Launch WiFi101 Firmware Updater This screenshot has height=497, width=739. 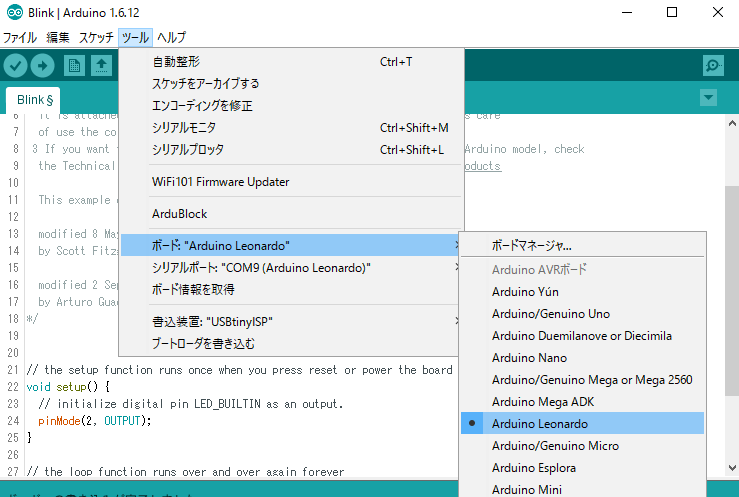[290, 182]
